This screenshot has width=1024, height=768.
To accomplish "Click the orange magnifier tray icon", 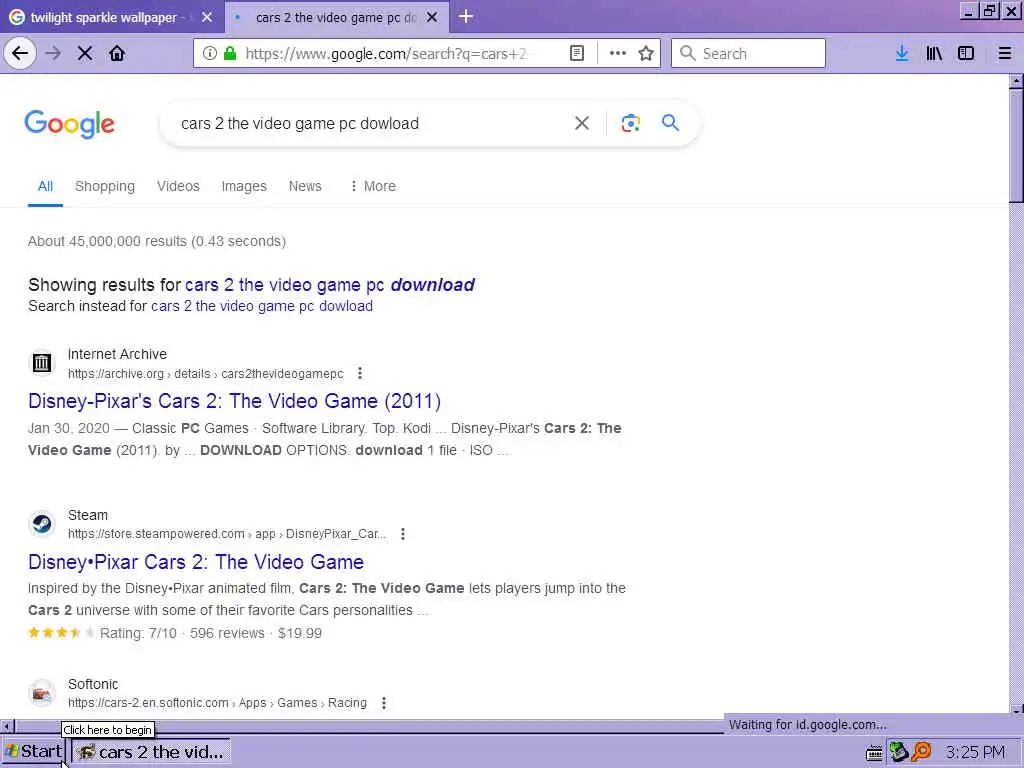I will 921,752.
